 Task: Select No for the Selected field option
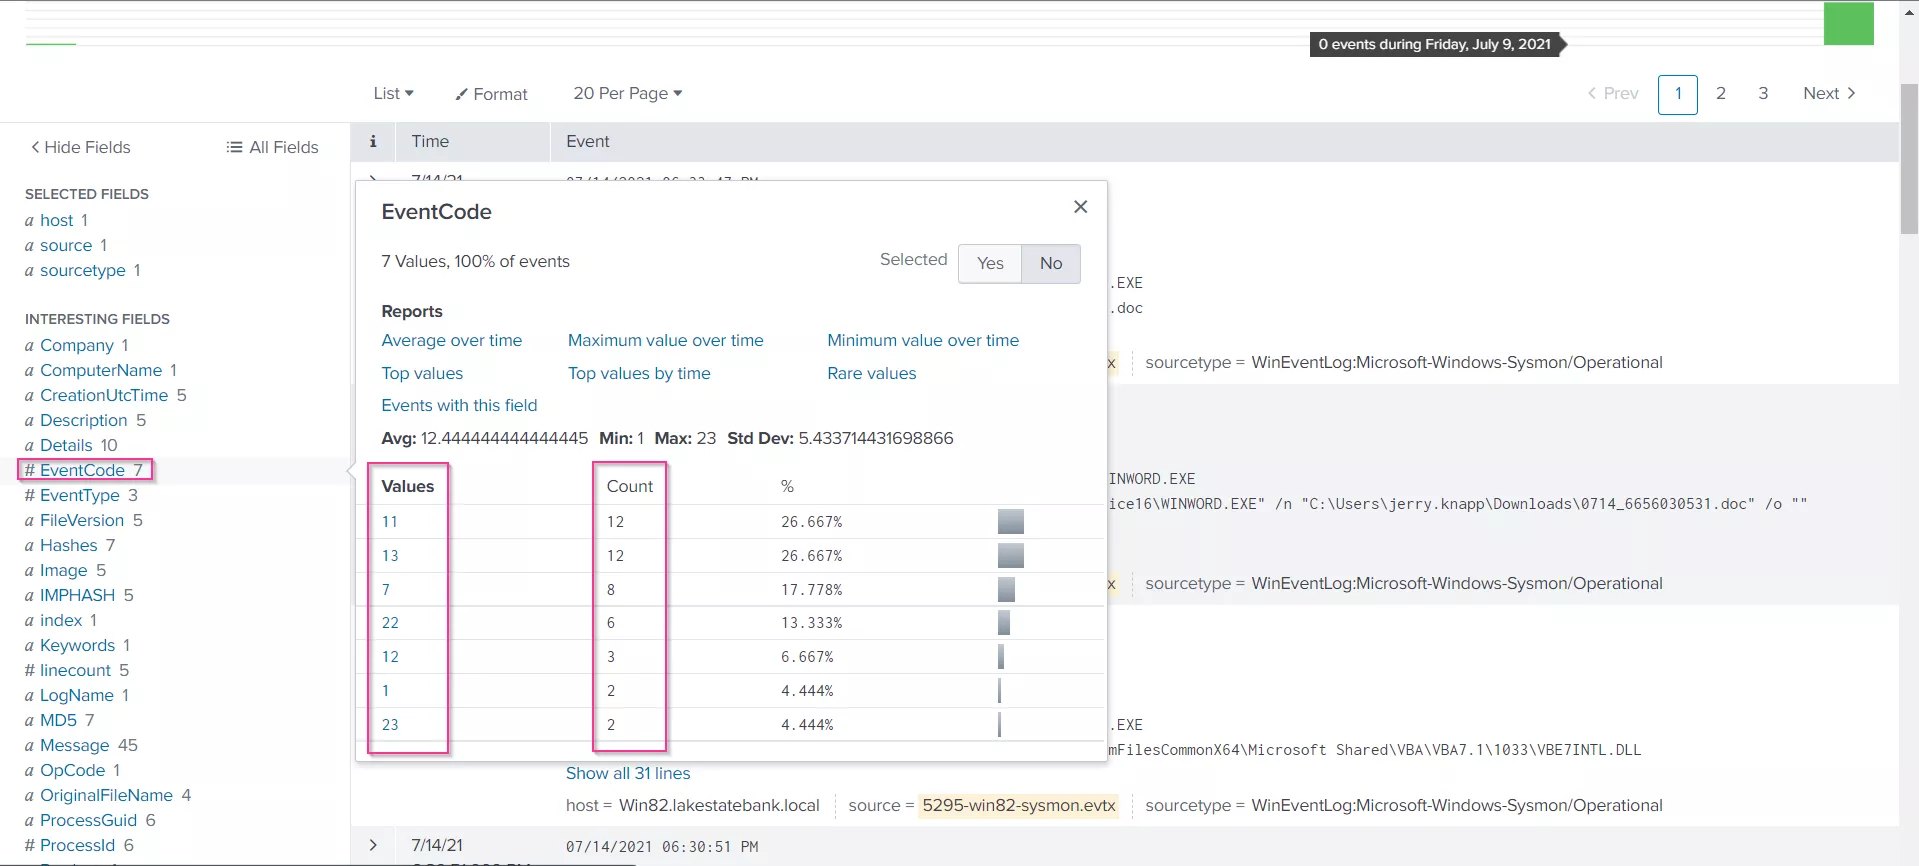[1051, 263]
